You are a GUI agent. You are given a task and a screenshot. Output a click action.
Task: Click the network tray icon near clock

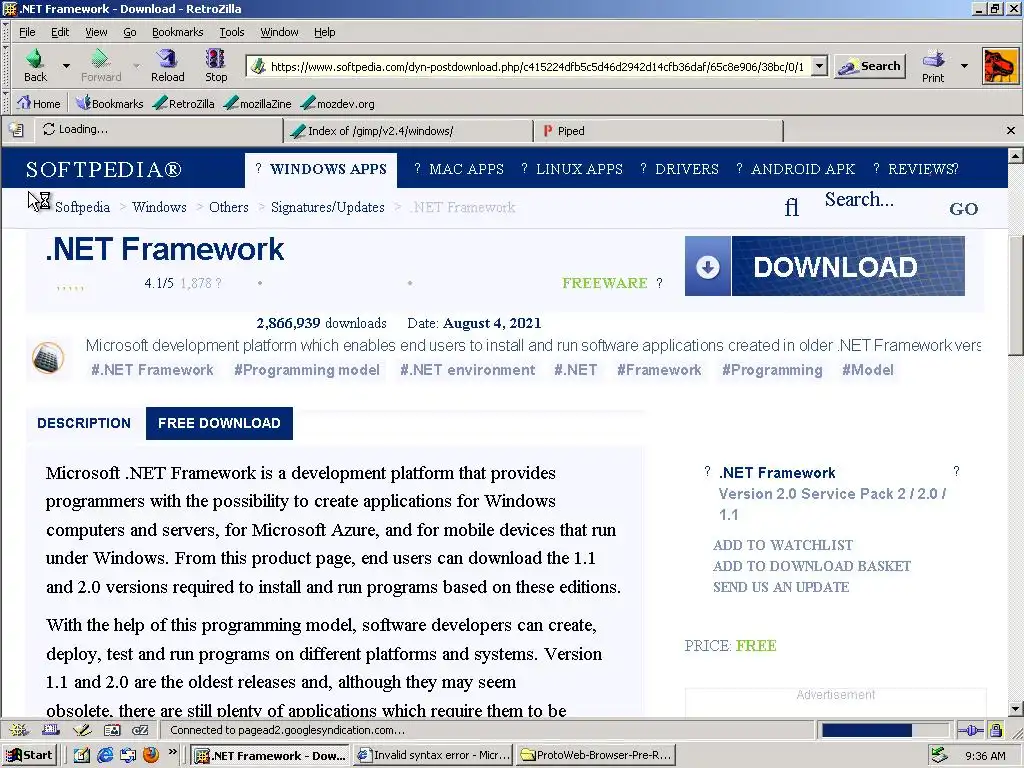(938, 755)
